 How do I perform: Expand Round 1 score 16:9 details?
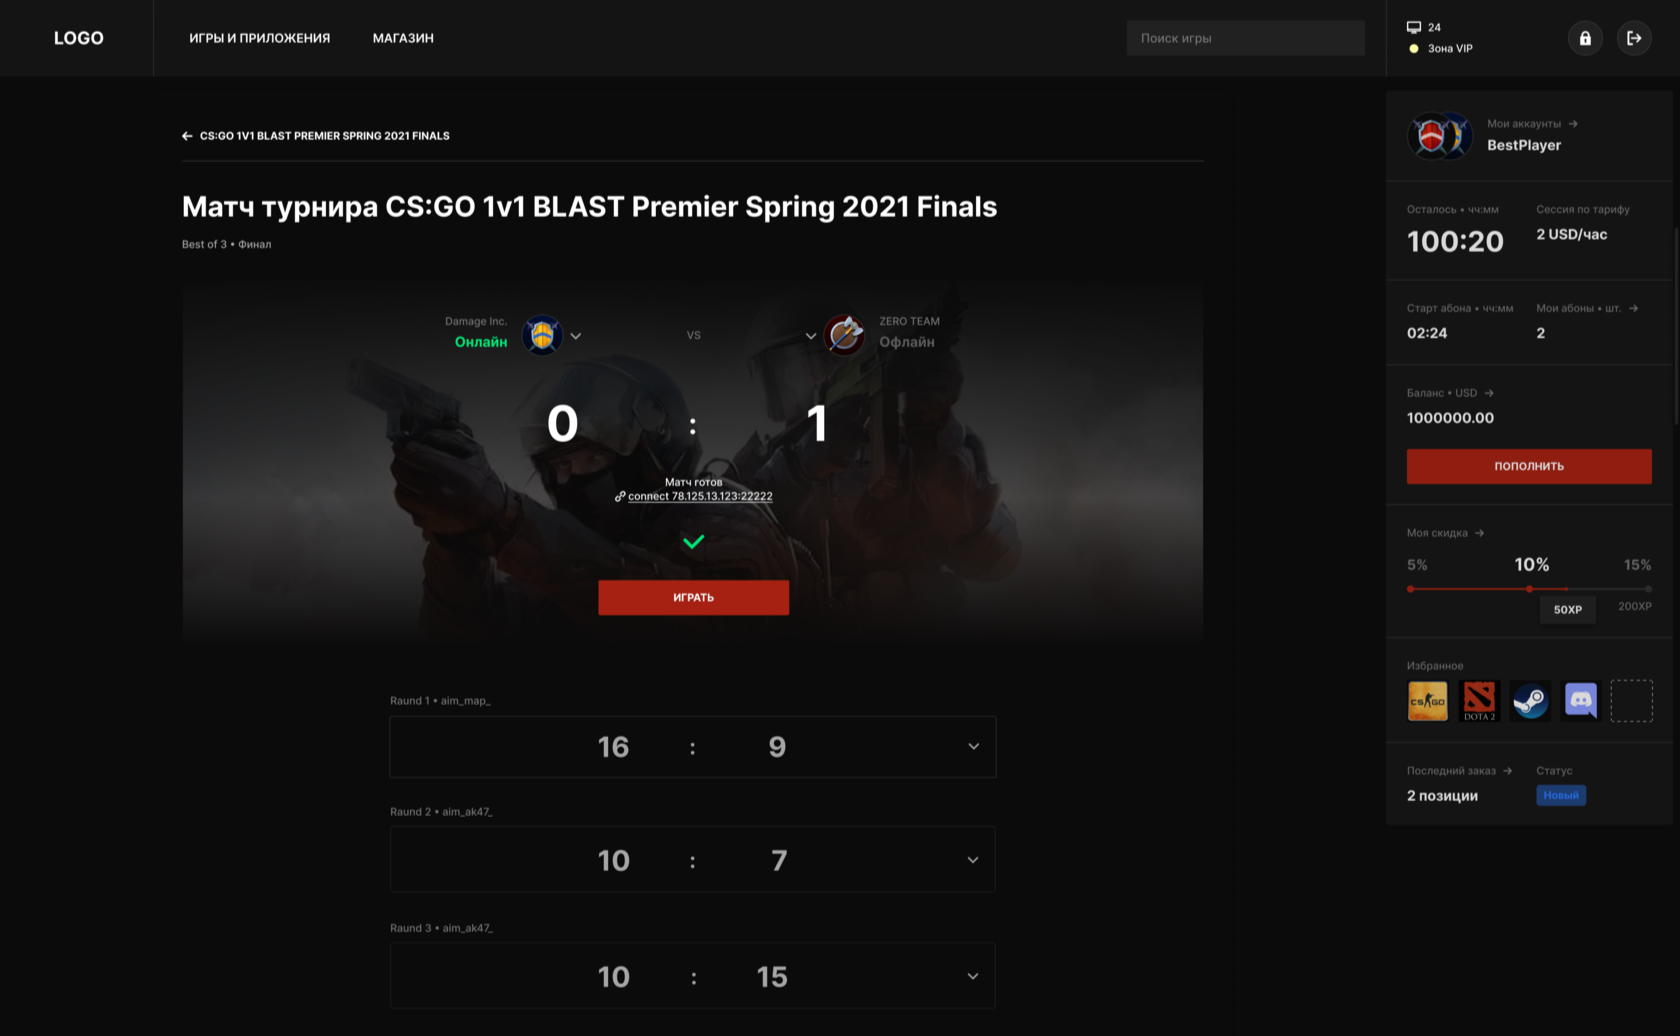click(973, 746)
